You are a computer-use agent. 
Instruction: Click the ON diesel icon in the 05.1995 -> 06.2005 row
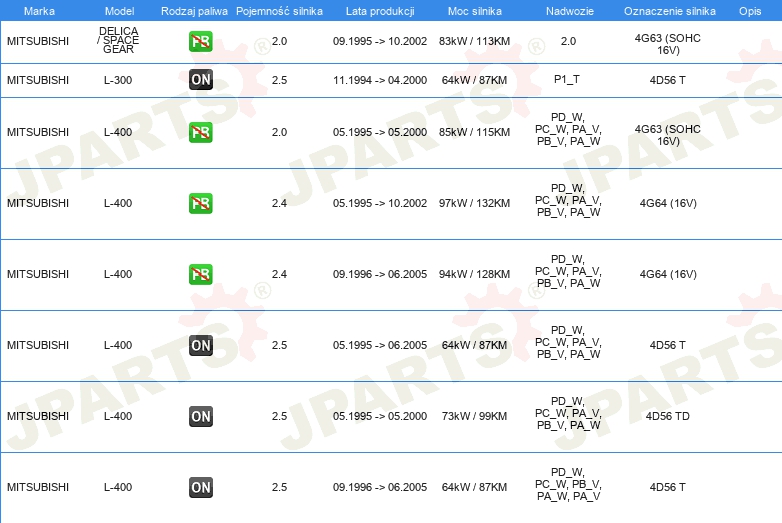click(200, 346)
